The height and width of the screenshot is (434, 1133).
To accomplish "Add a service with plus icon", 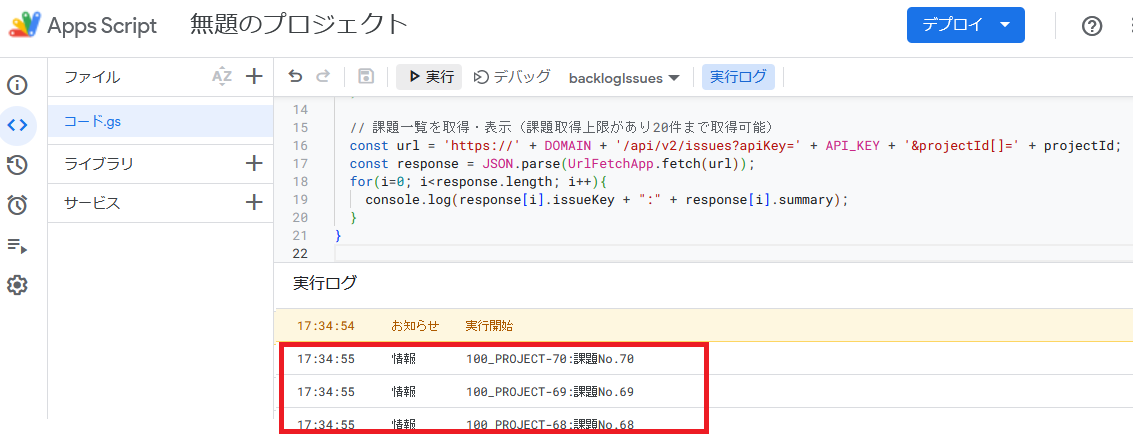I will pyautogui.click(x=254, y=203).
